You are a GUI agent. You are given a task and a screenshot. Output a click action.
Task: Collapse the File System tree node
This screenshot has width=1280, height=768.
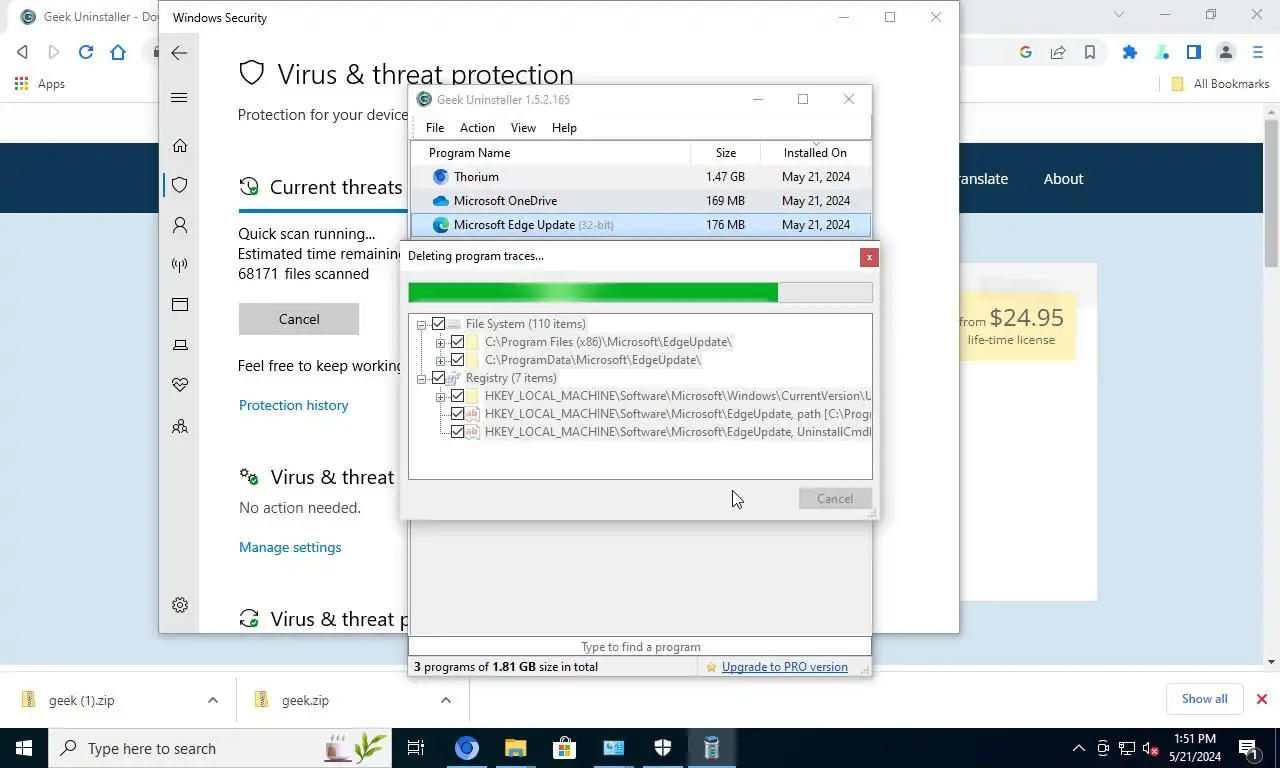(422, 324)
